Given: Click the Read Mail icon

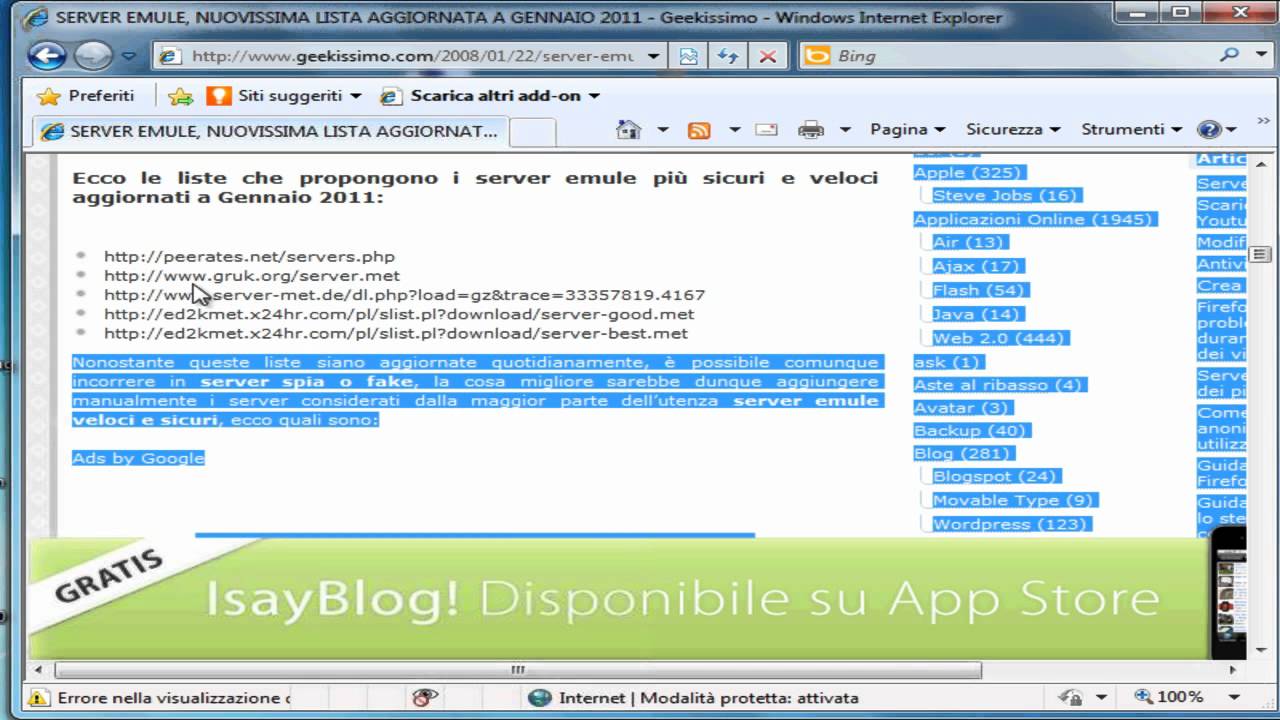Looking at the screenshot, I should 766,130.
